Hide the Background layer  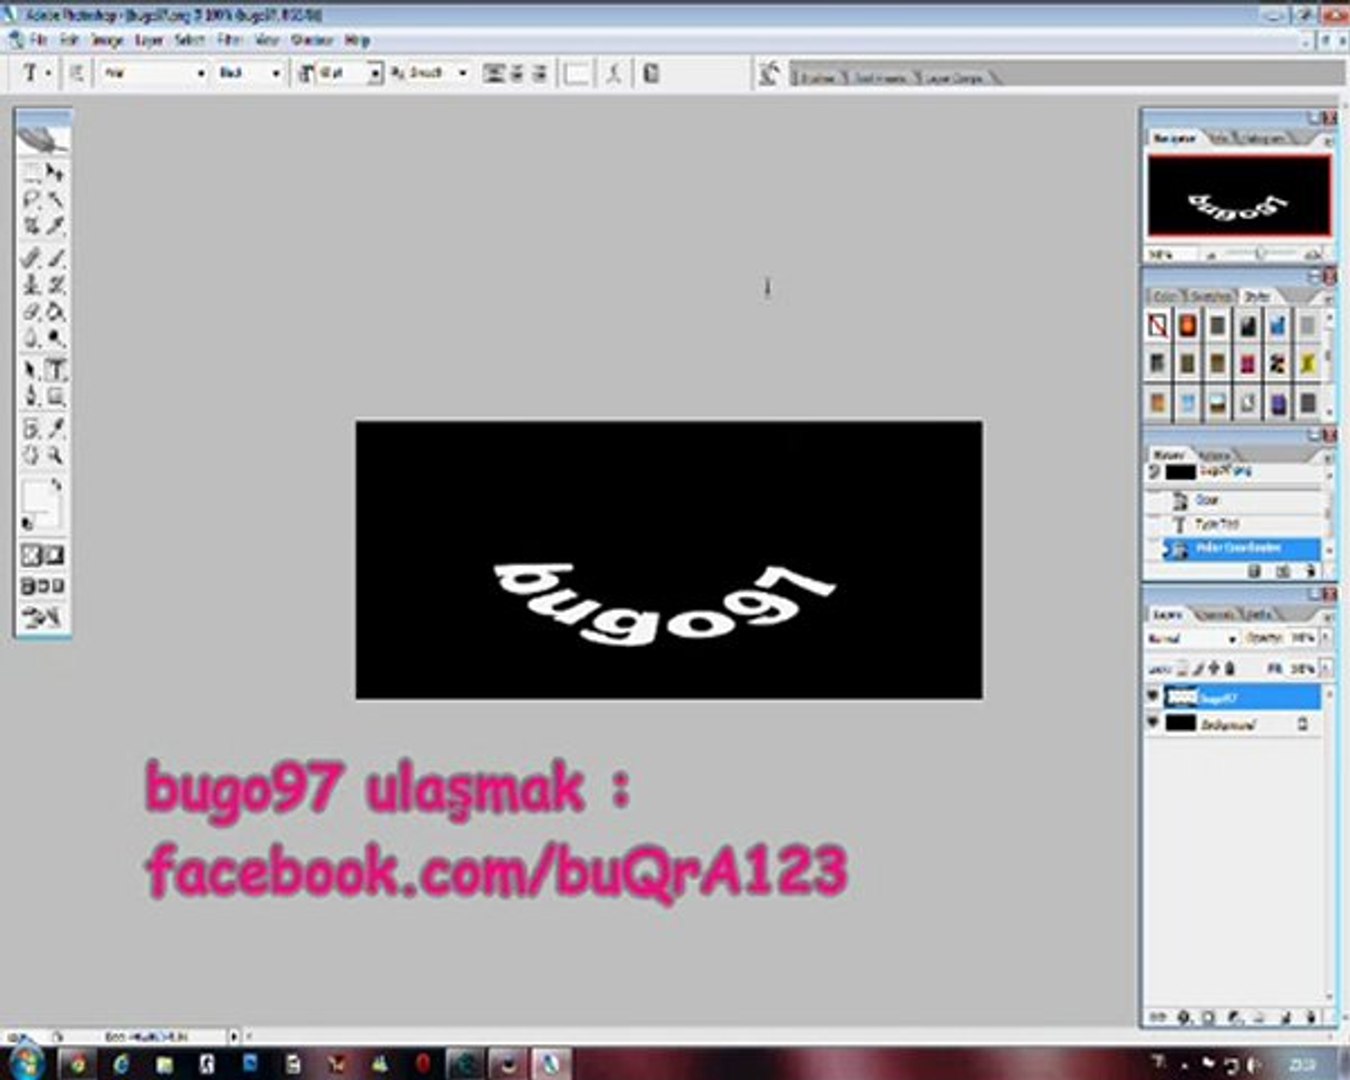(1153, 722)
